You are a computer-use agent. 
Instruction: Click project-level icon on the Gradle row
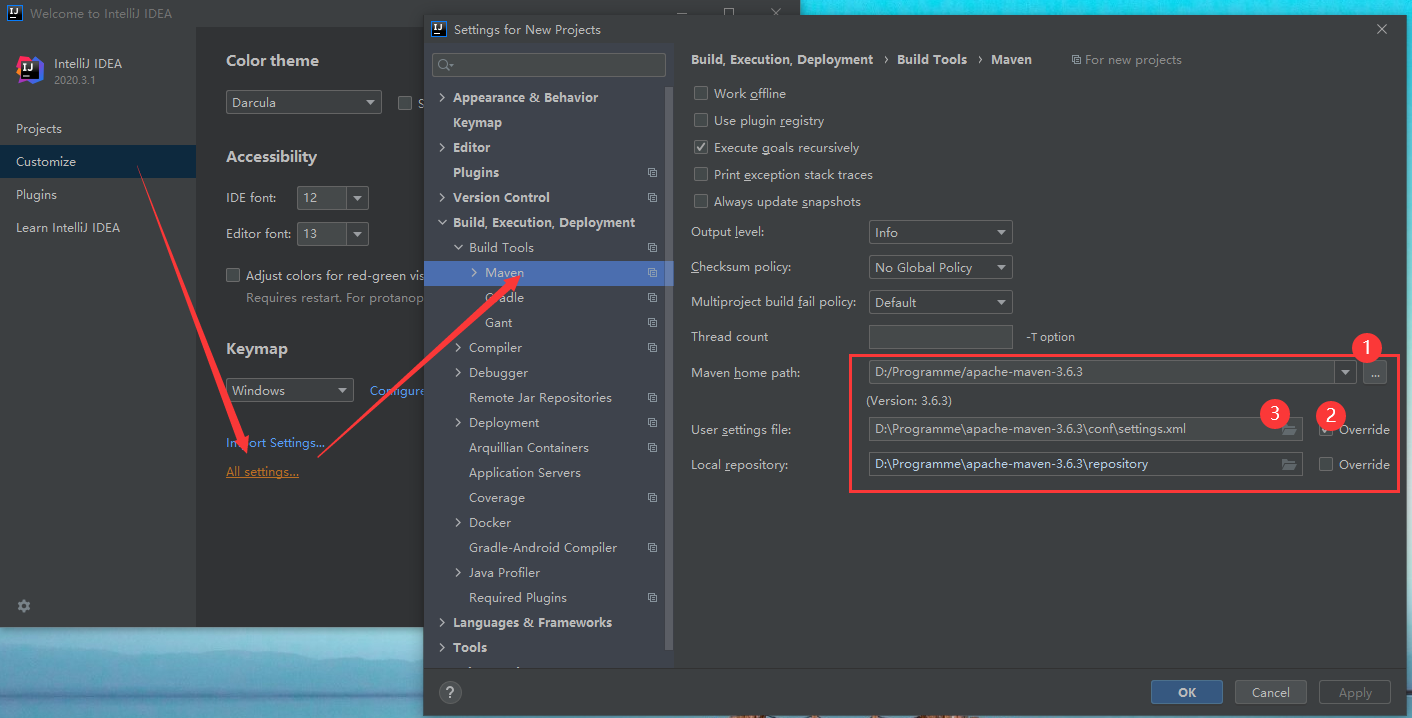(652, 298)
